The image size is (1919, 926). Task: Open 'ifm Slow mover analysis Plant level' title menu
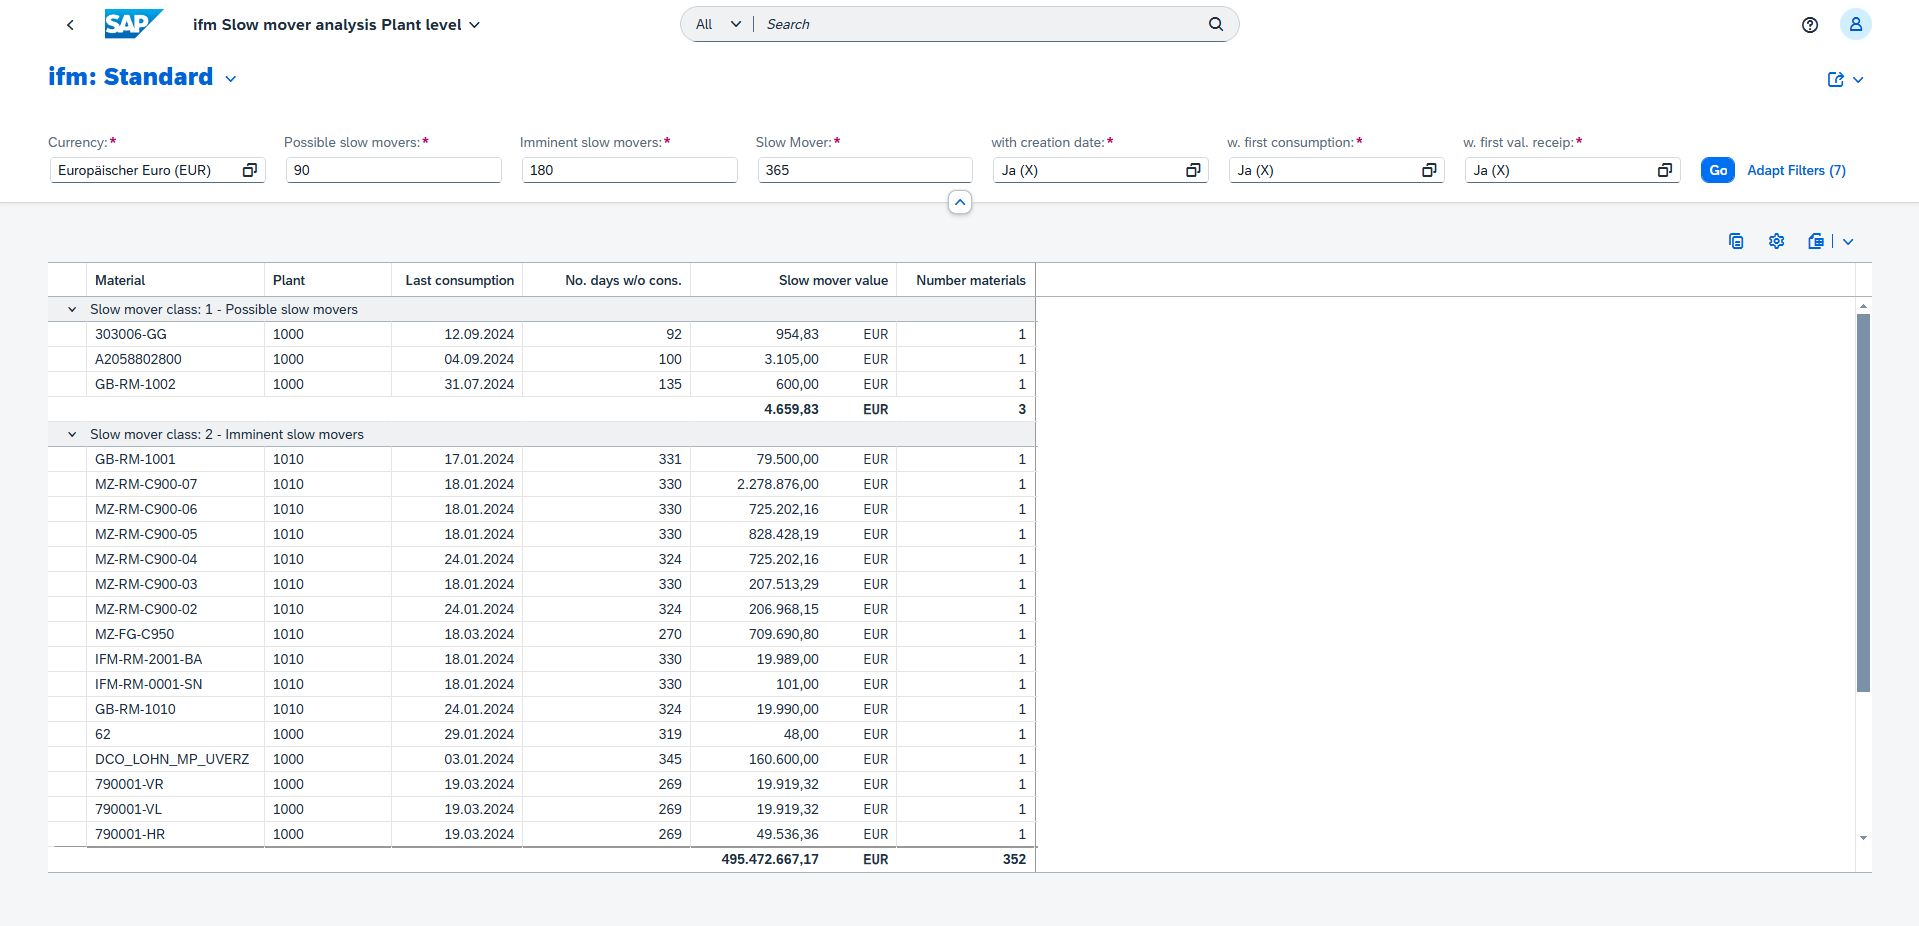click(x=474, y=25)
